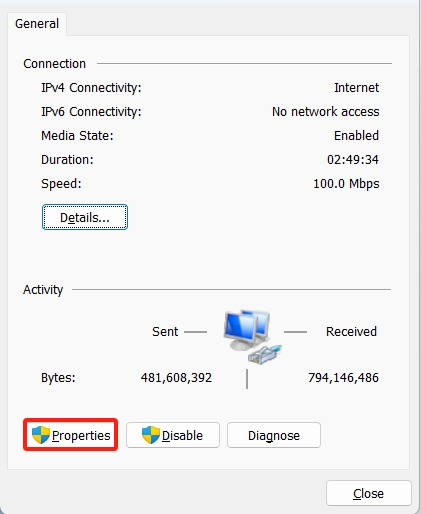Select the General tab

coord(37,24)
